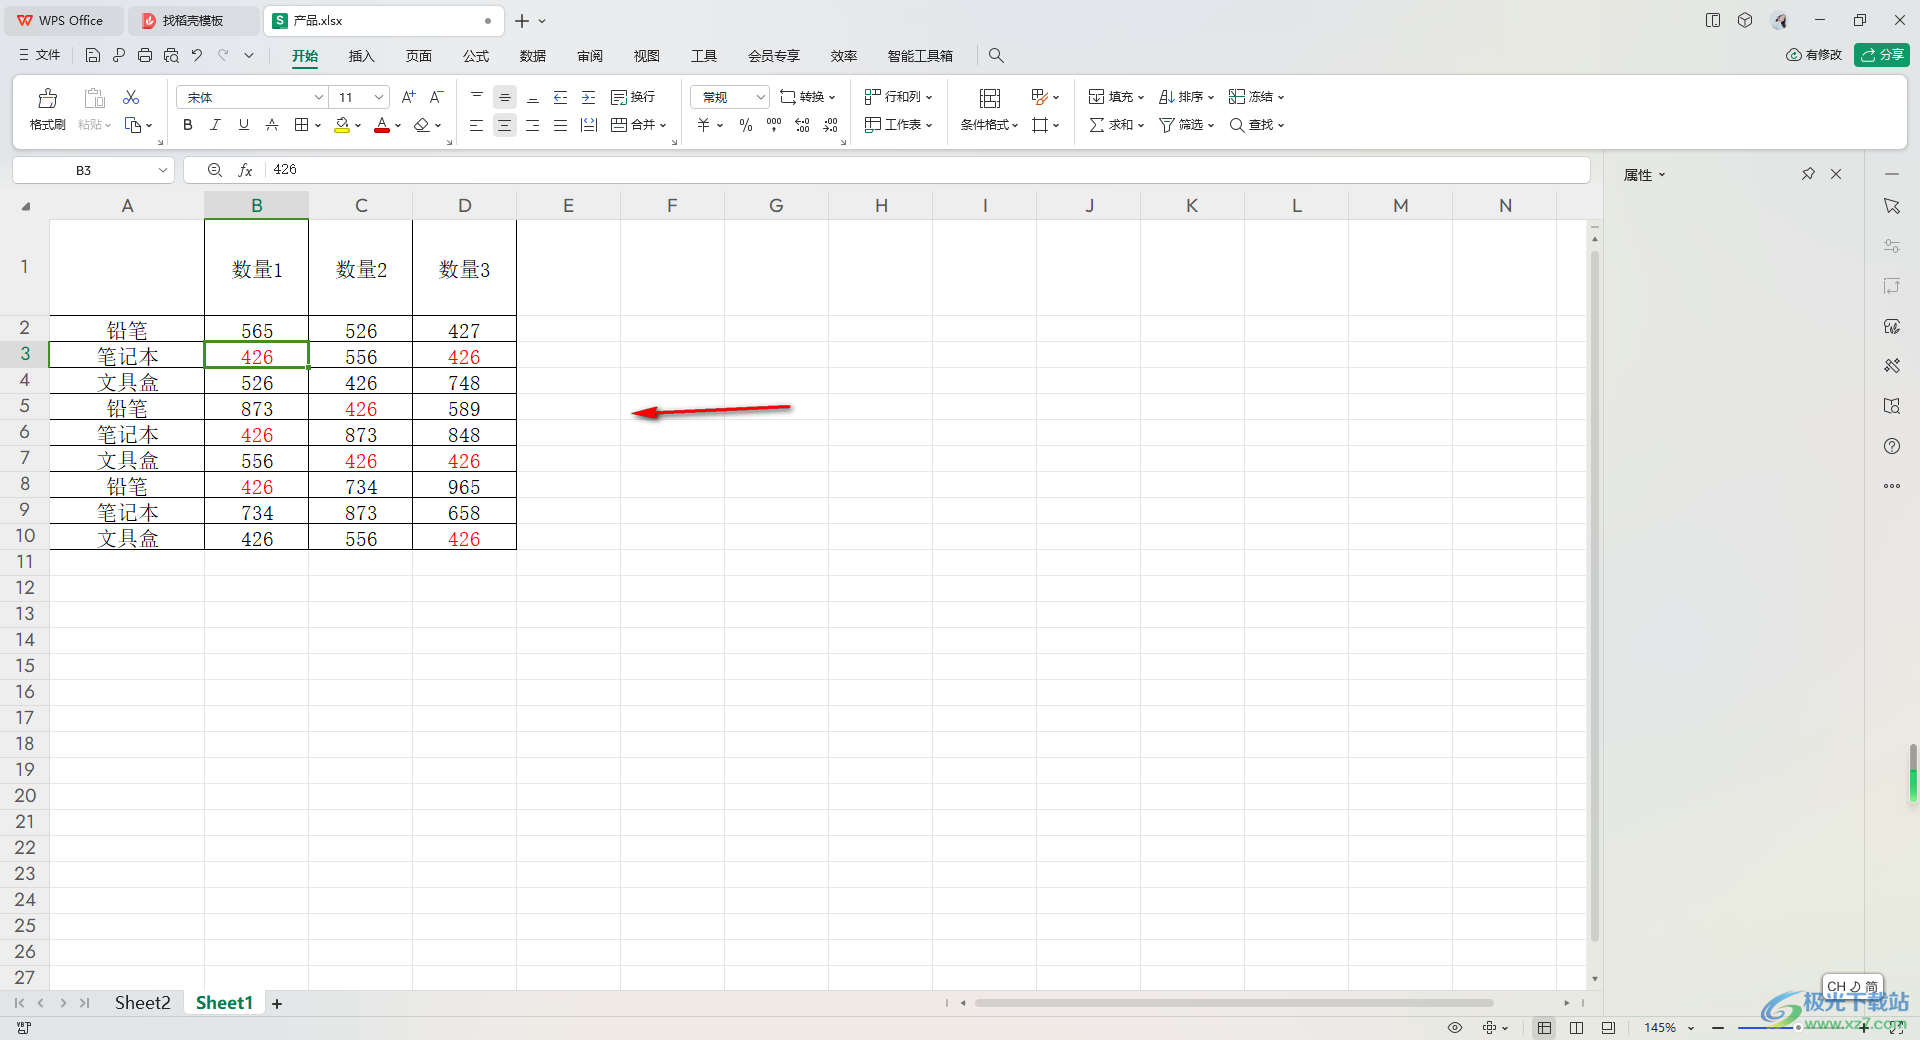The width and height of the screenshot is (1920, 1040).
Task: Open new tab with plus button in title bar
Action: (522, 21)
